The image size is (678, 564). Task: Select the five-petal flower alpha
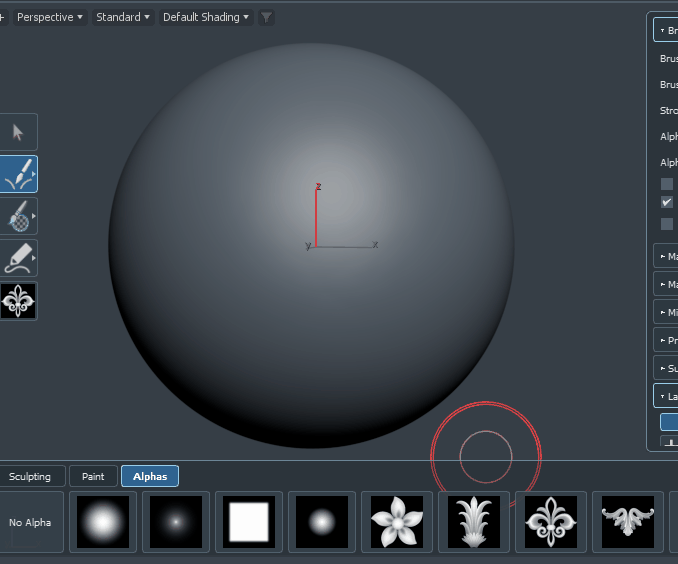click(x=397, y=522)
